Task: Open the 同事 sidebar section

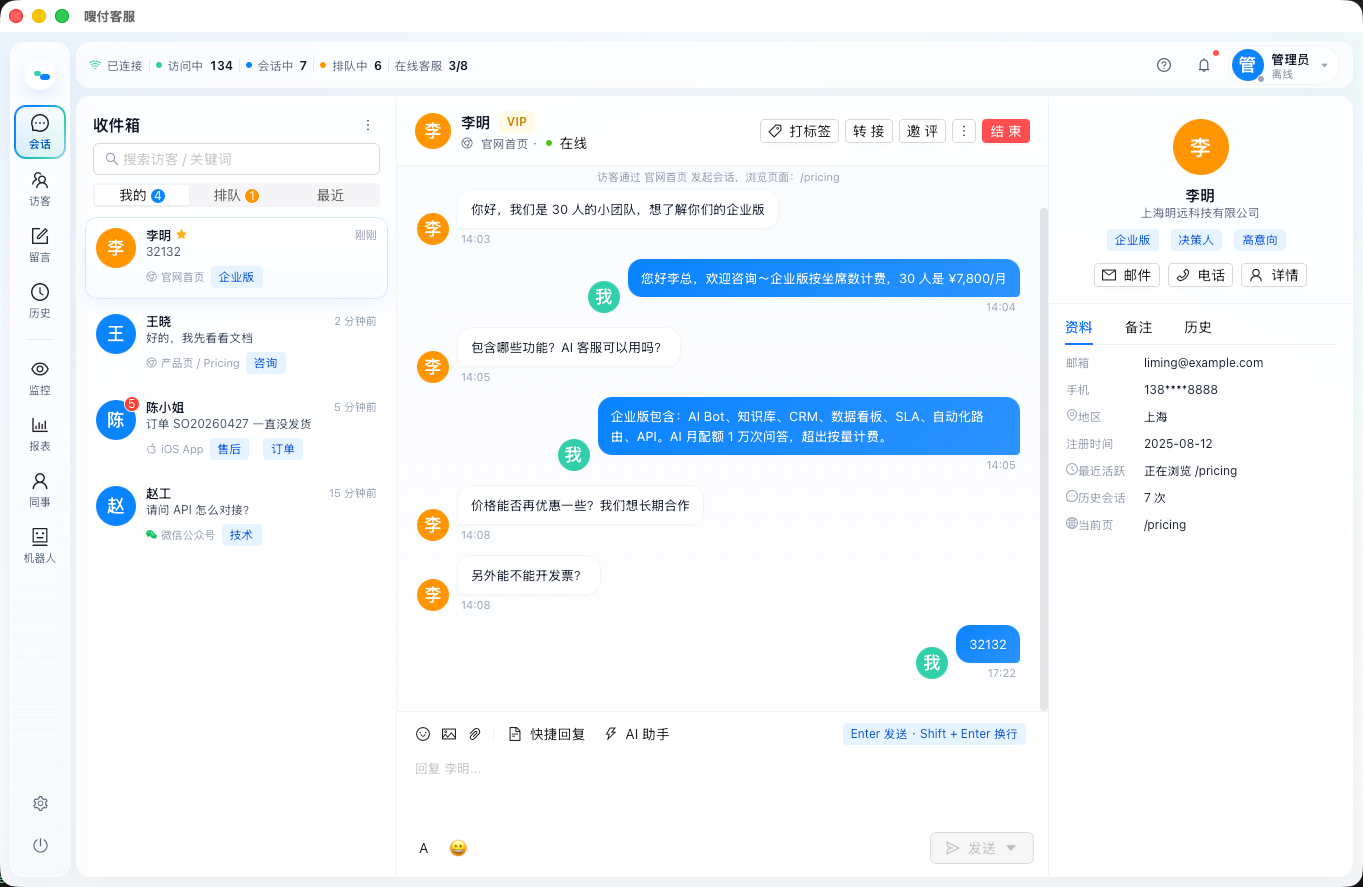Action: (40, 489)
